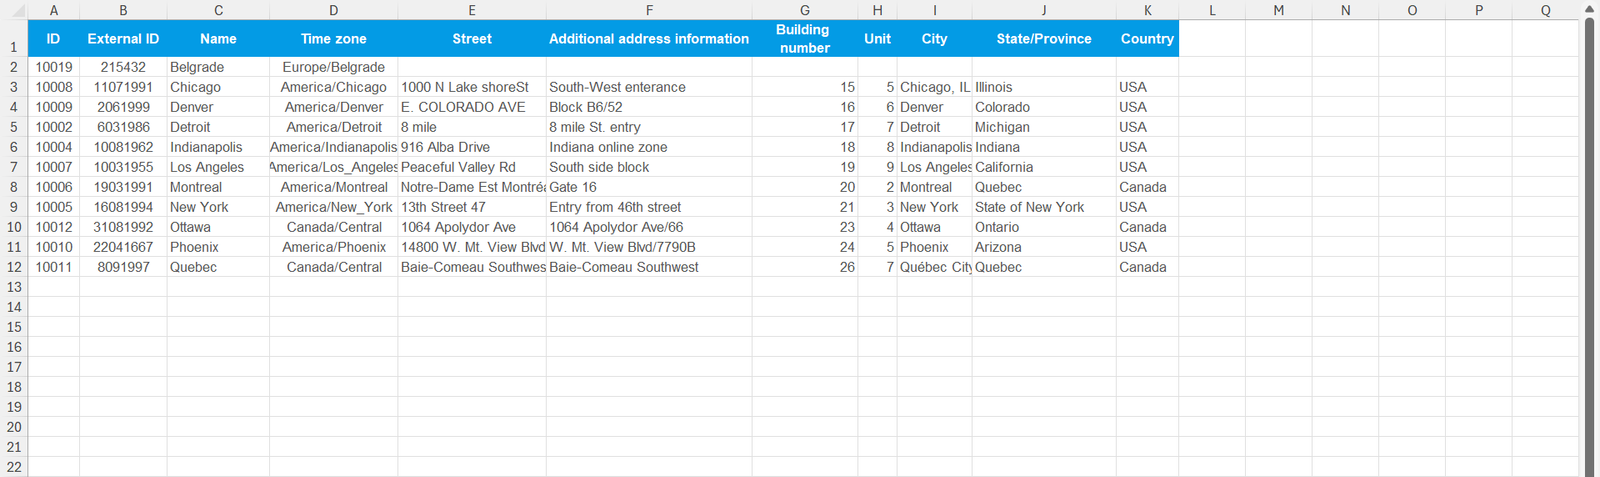Select the cell containing "Europe/Belgrade"
This screenshot has width=1600, height=477.
point(333,67)
